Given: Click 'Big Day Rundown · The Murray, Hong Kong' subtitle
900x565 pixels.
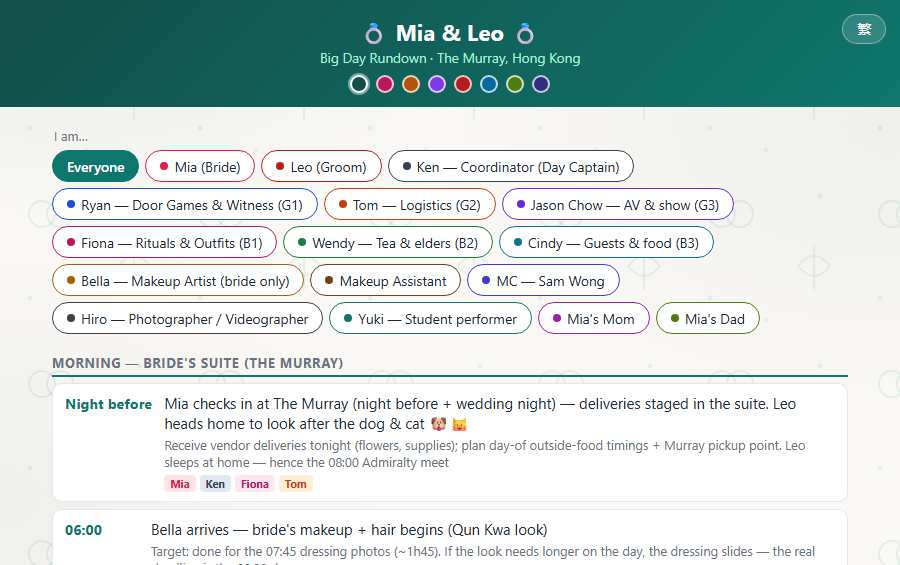Looking at the screenshot, I should pos(450,59).
